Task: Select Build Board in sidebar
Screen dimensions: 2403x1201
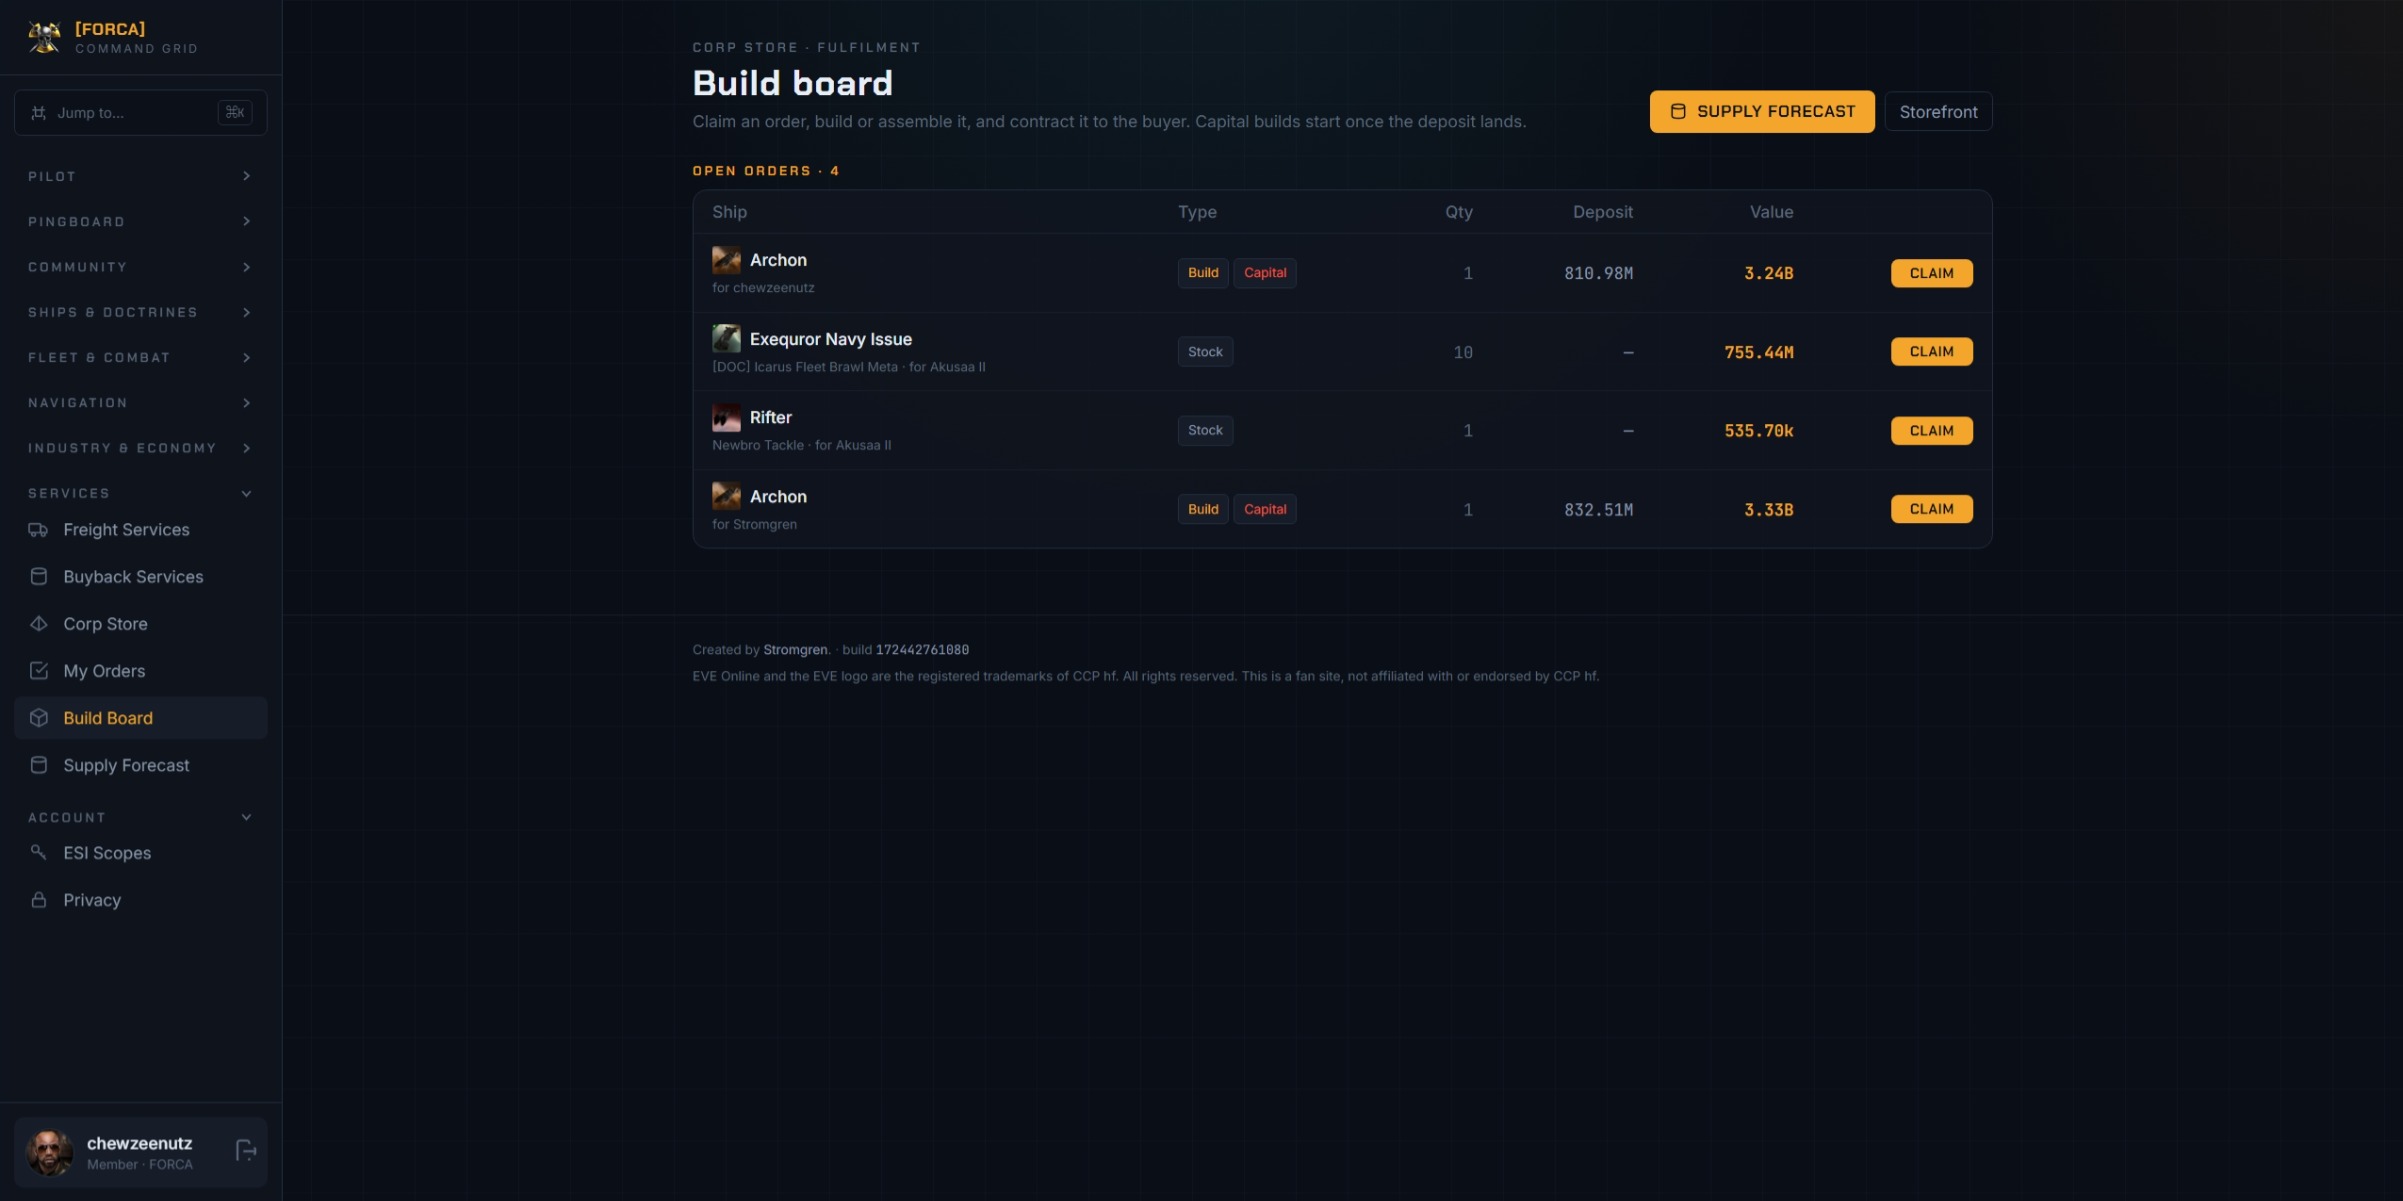Action: [x=140, y=718]
